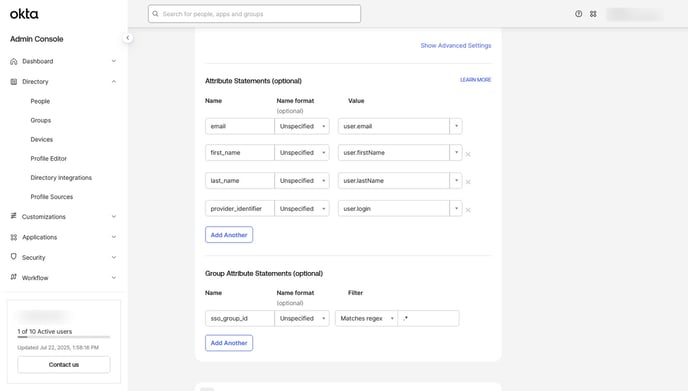This screenshot has width=688, height=391.
Task: Open value dropdown arrow for user.email
Action: (456, 126)
